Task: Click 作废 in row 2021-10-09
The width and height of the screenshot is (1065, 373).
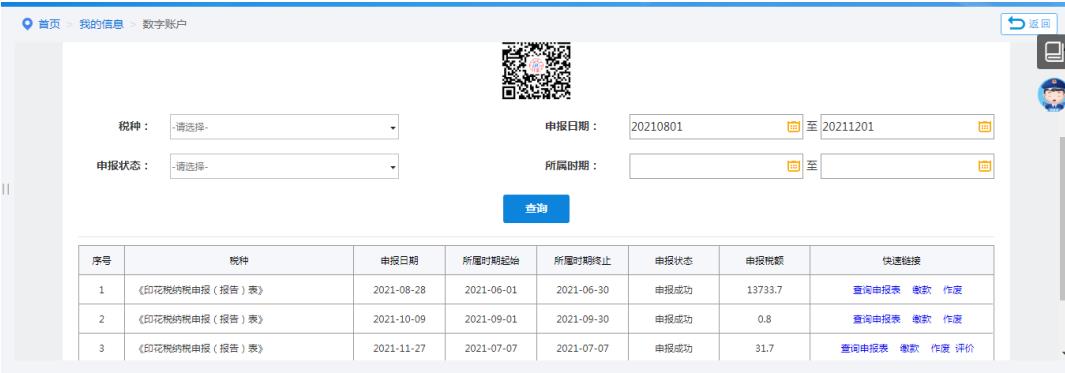Action: (x=952, y=319)
